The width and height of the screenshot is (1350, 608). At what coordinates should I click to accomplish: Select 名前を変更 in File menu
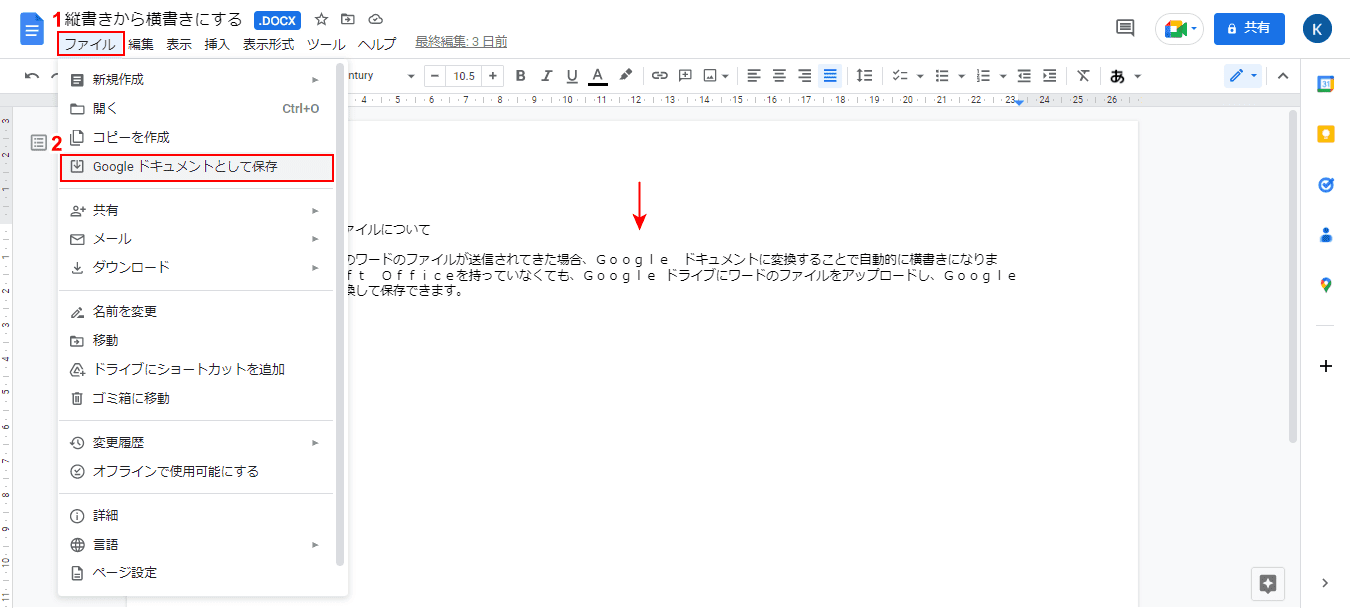(x=203, y=311)
